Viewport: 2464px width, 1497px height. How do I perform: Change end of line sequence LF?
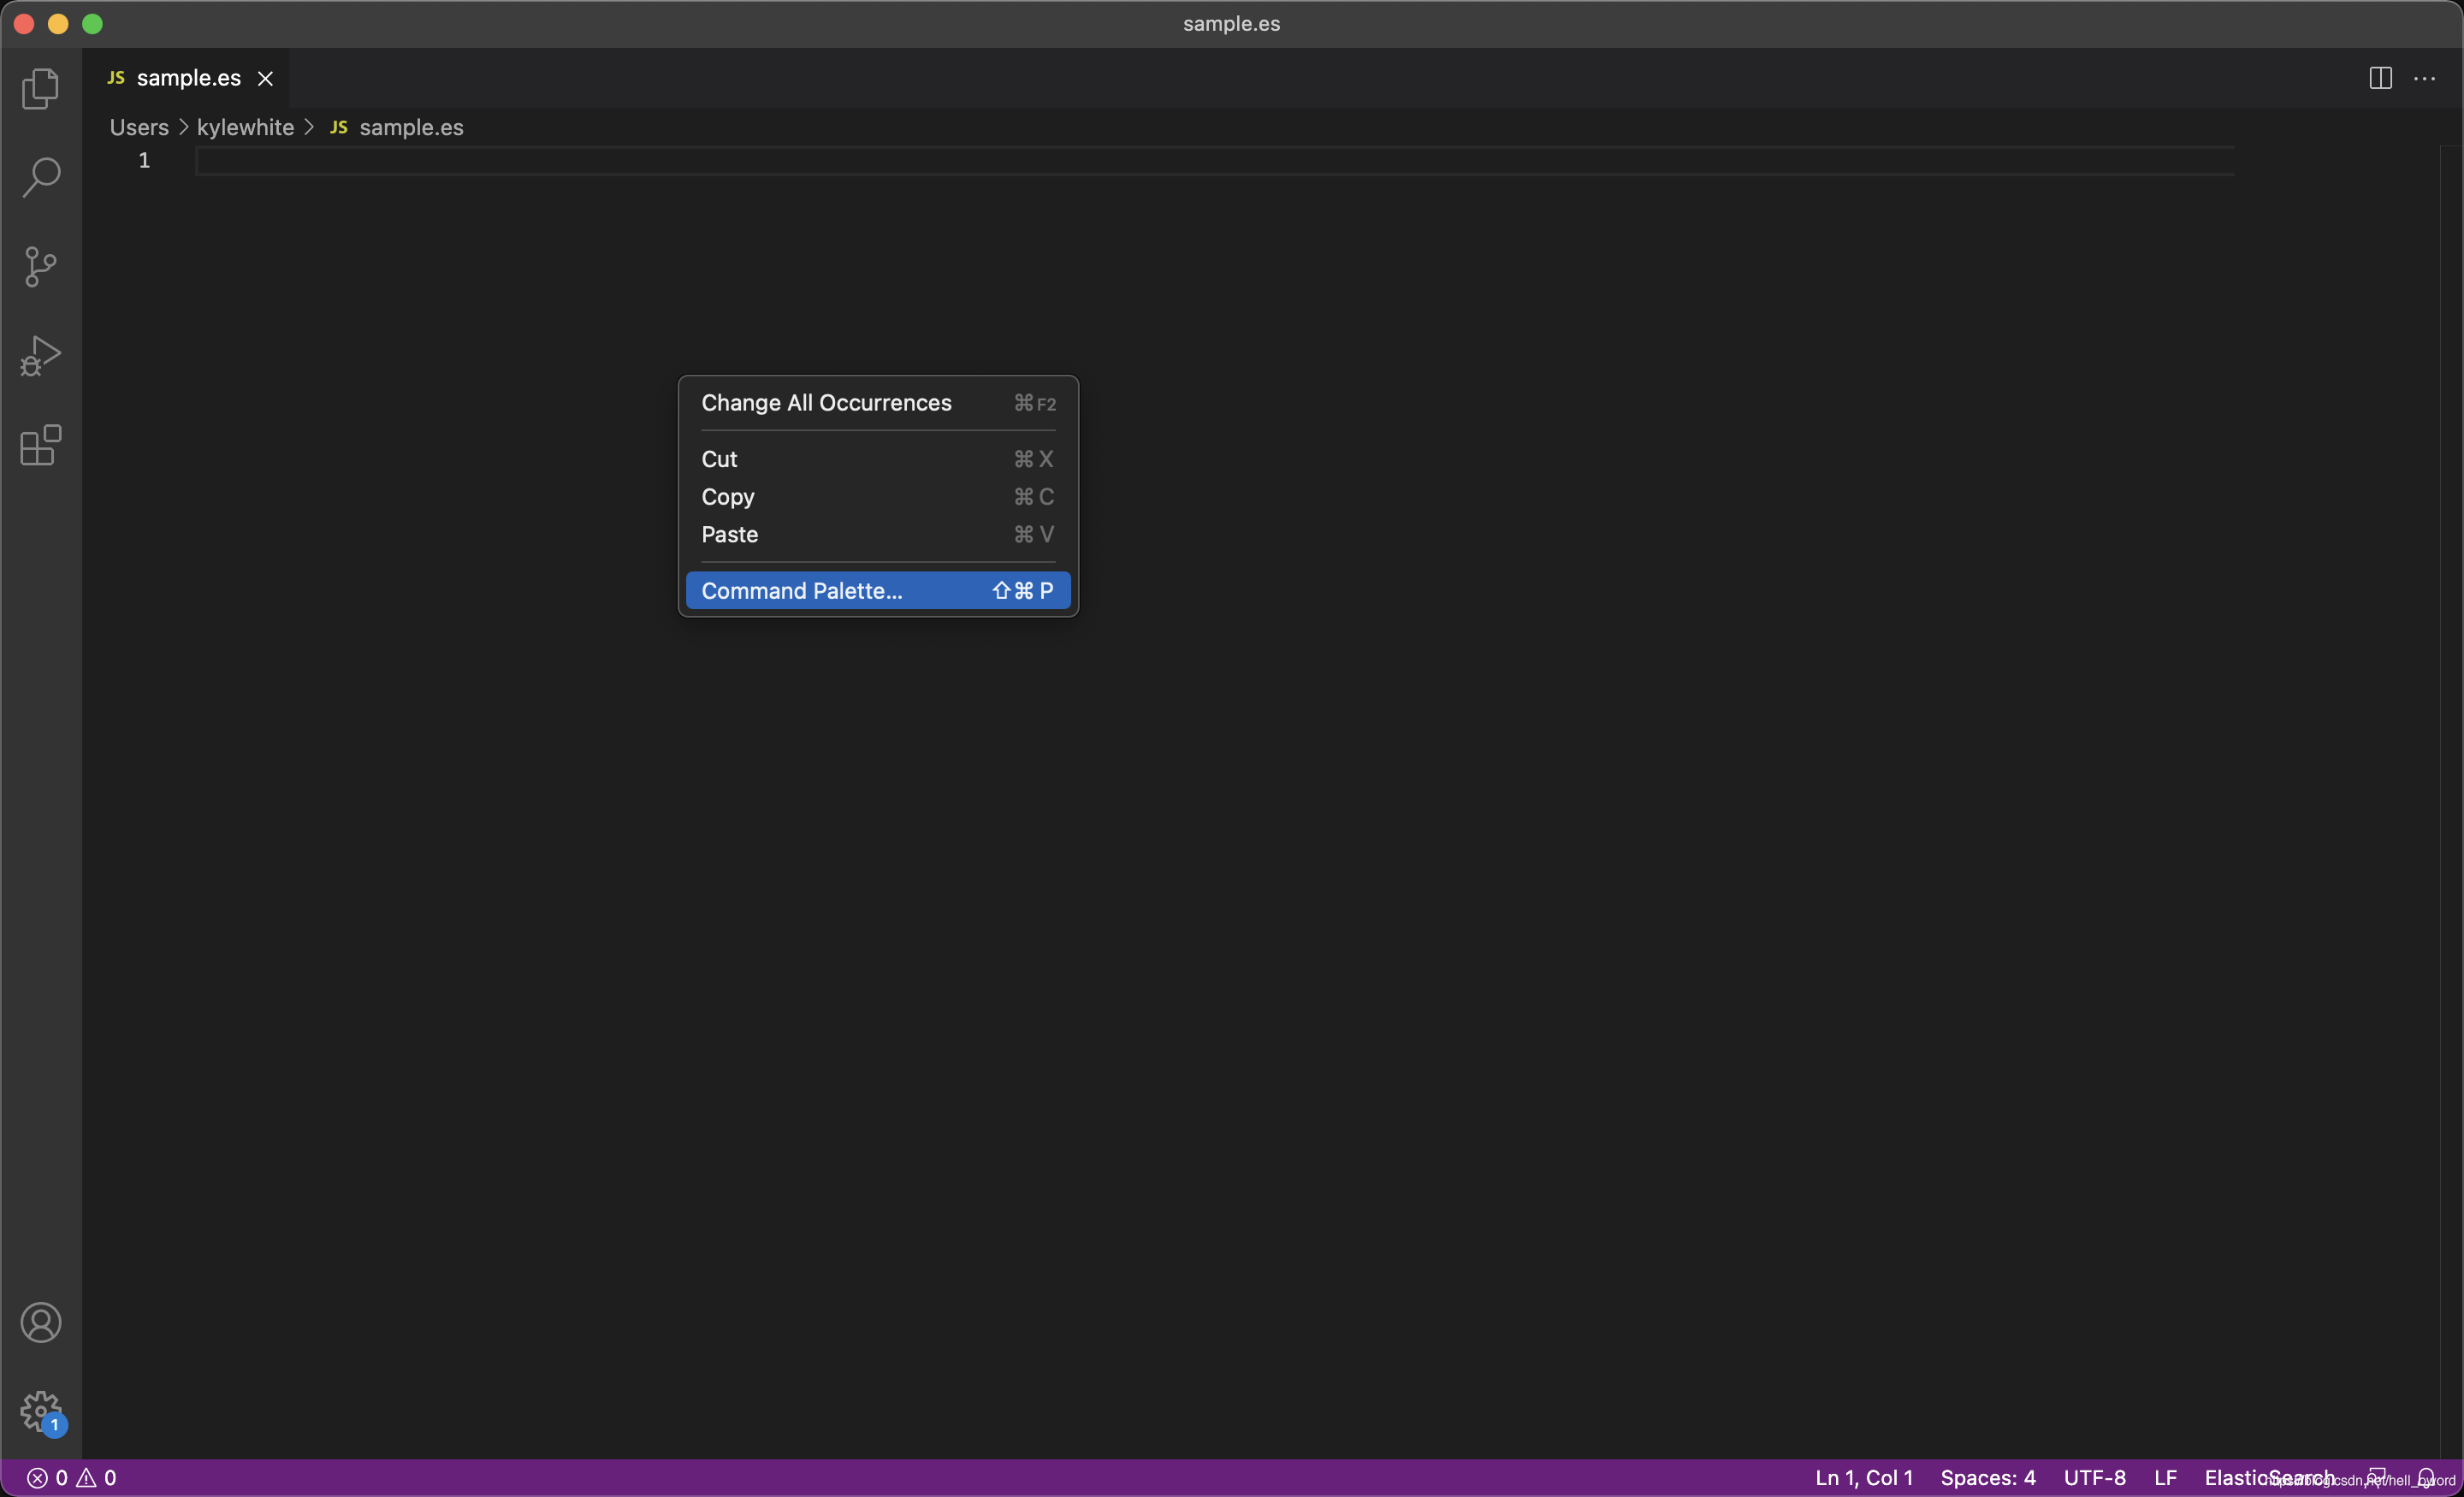click(x=2165, y=1477)
